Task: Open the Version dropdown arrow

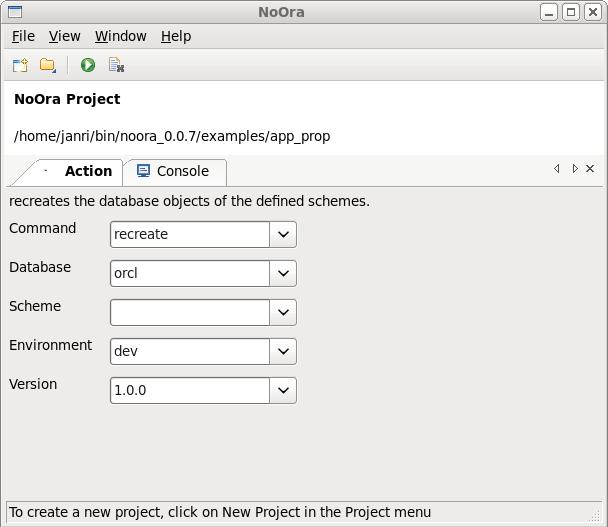Action: pyautogui.click(x=283, y=390)
